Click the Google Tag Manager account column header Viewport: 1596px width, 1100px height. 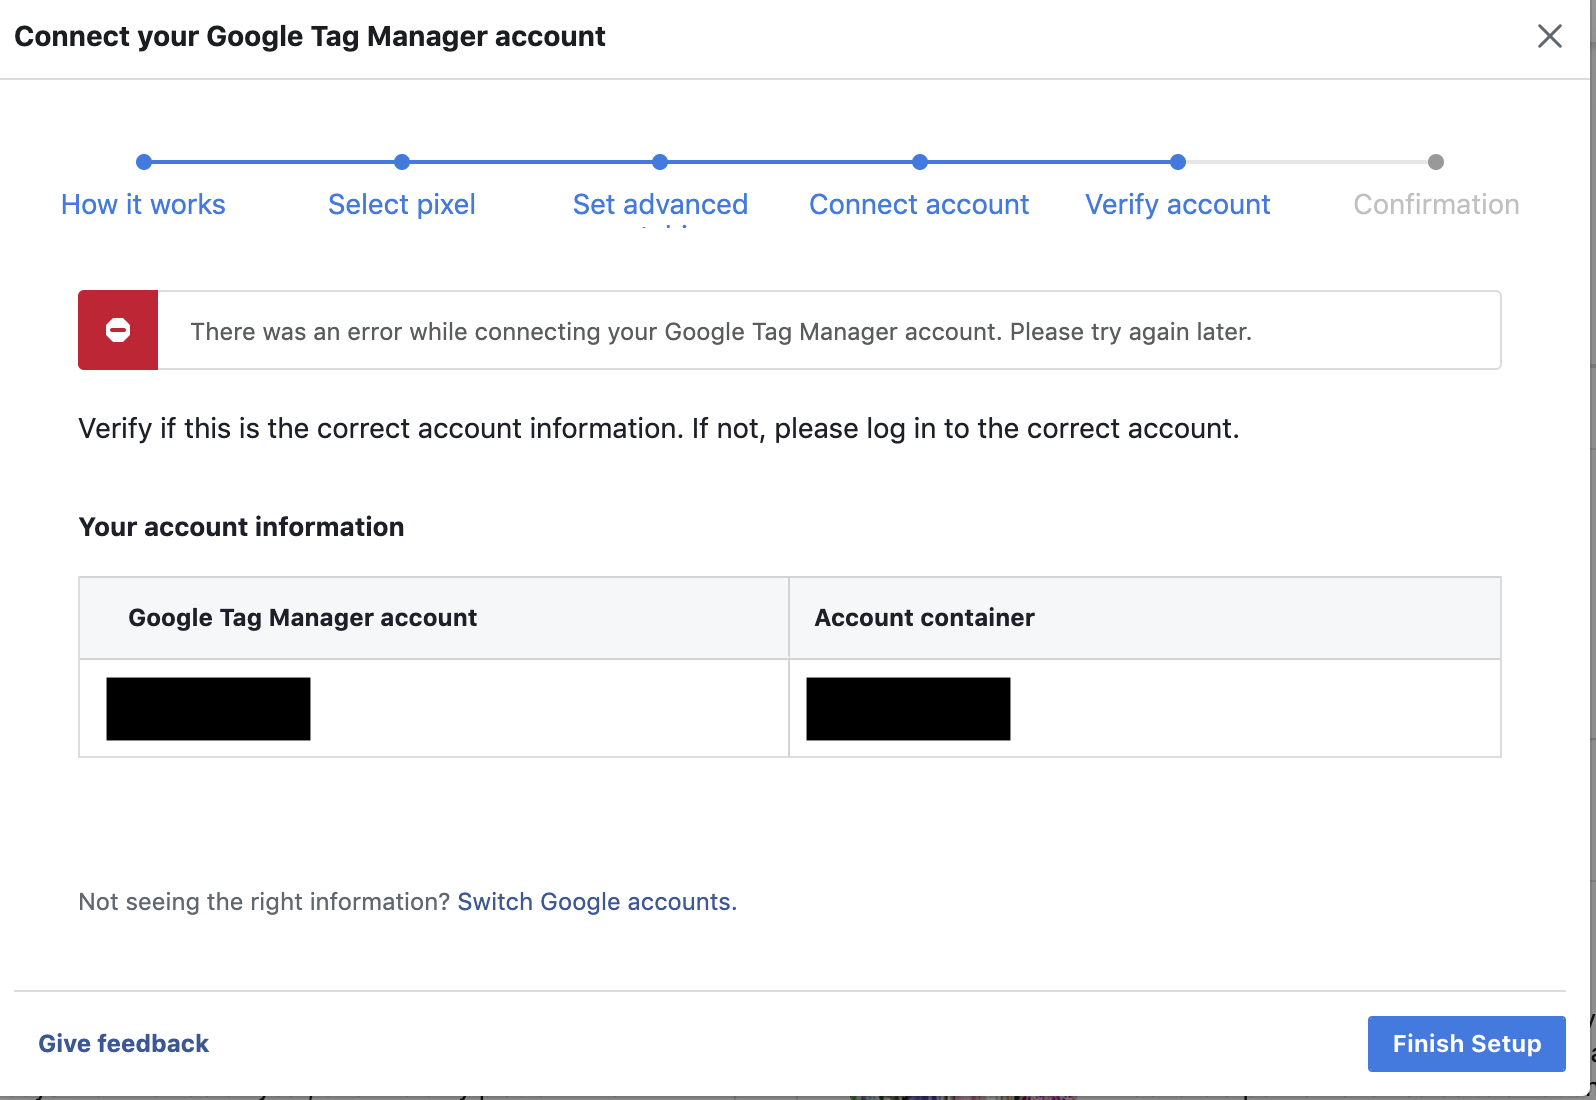[x=302, y=618]
